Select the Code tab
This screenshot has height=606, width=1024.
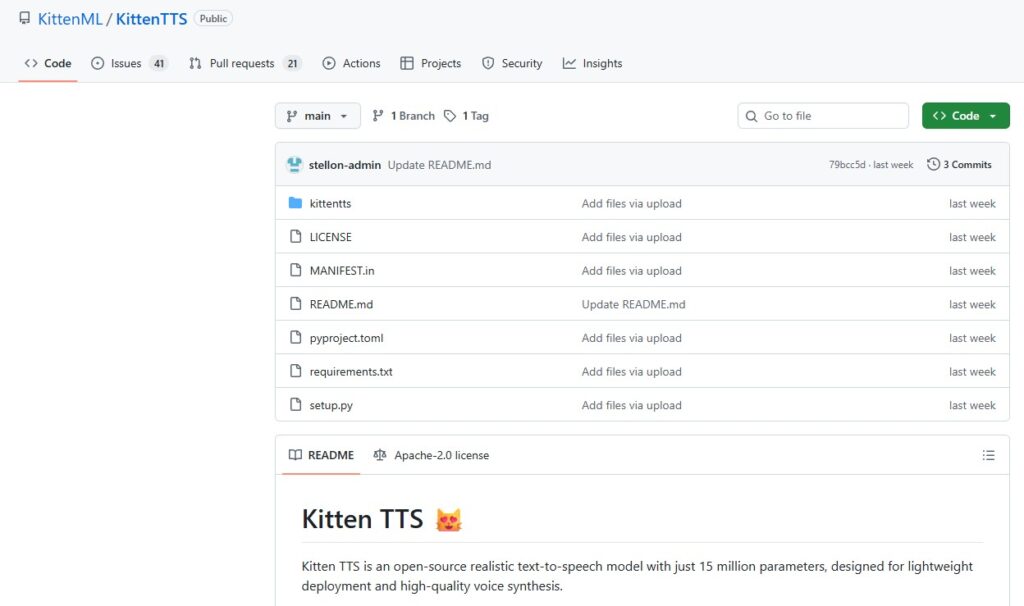coord(48,63)
